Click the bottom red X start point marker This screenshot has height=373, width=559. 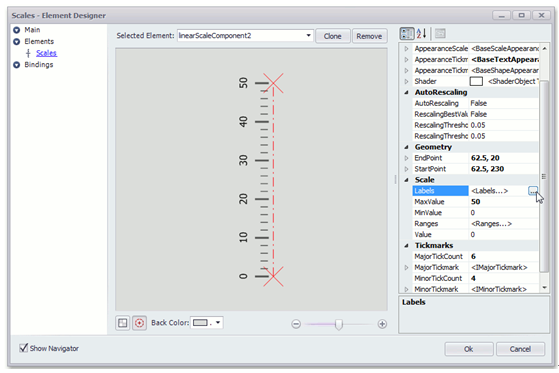pos(273,276)
